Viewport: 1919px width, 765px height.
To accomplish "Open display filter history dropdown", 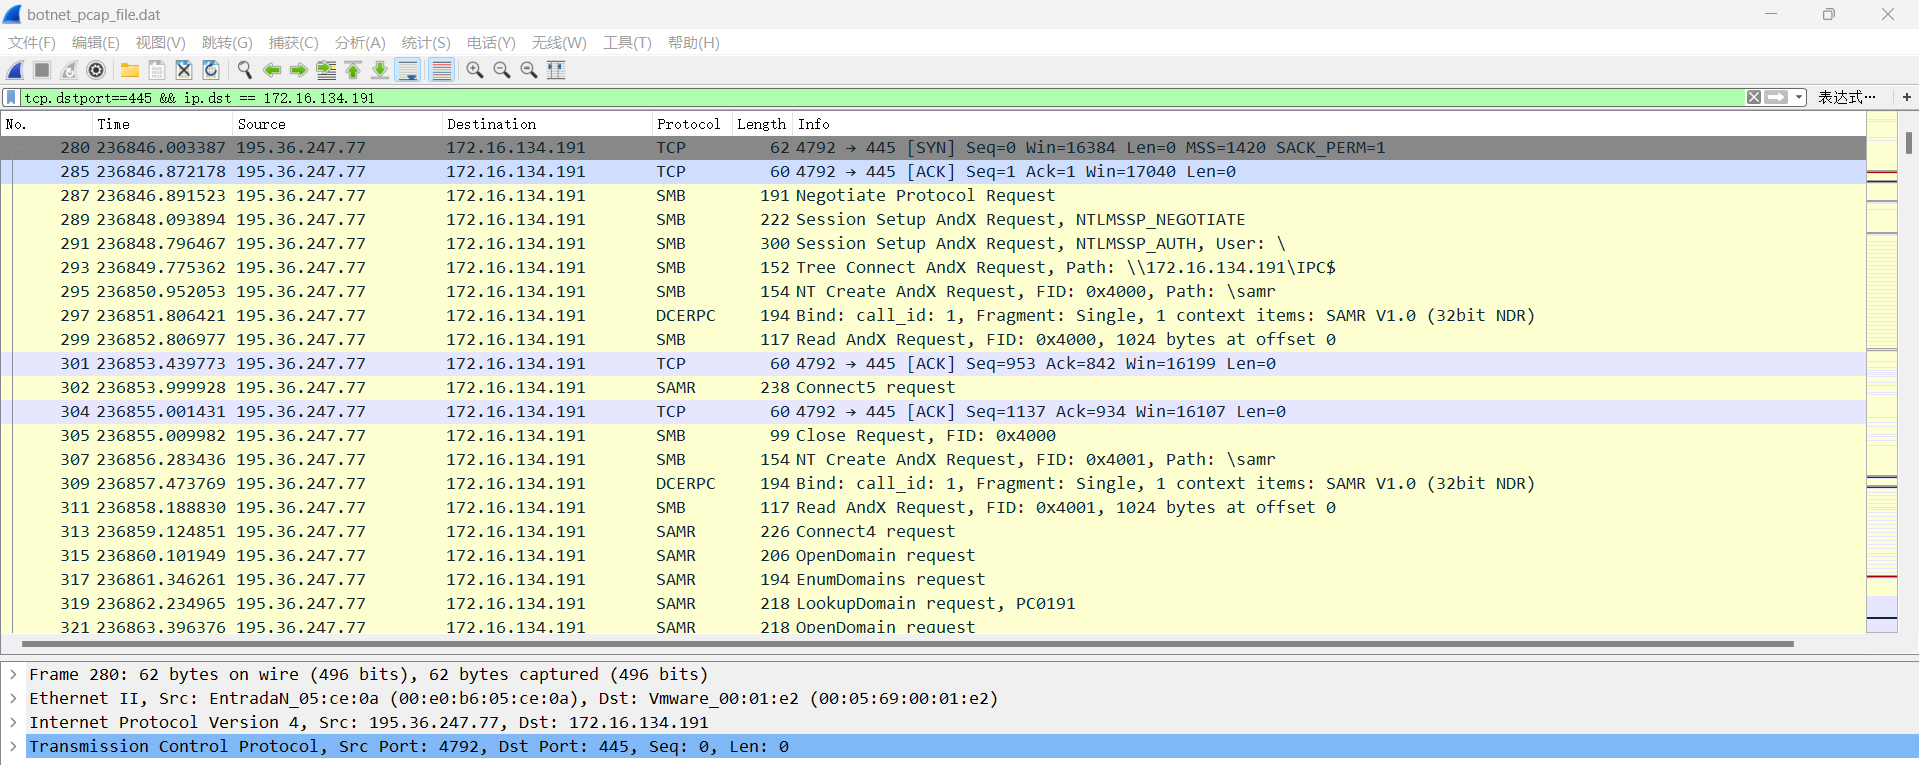I will 1799,97.
